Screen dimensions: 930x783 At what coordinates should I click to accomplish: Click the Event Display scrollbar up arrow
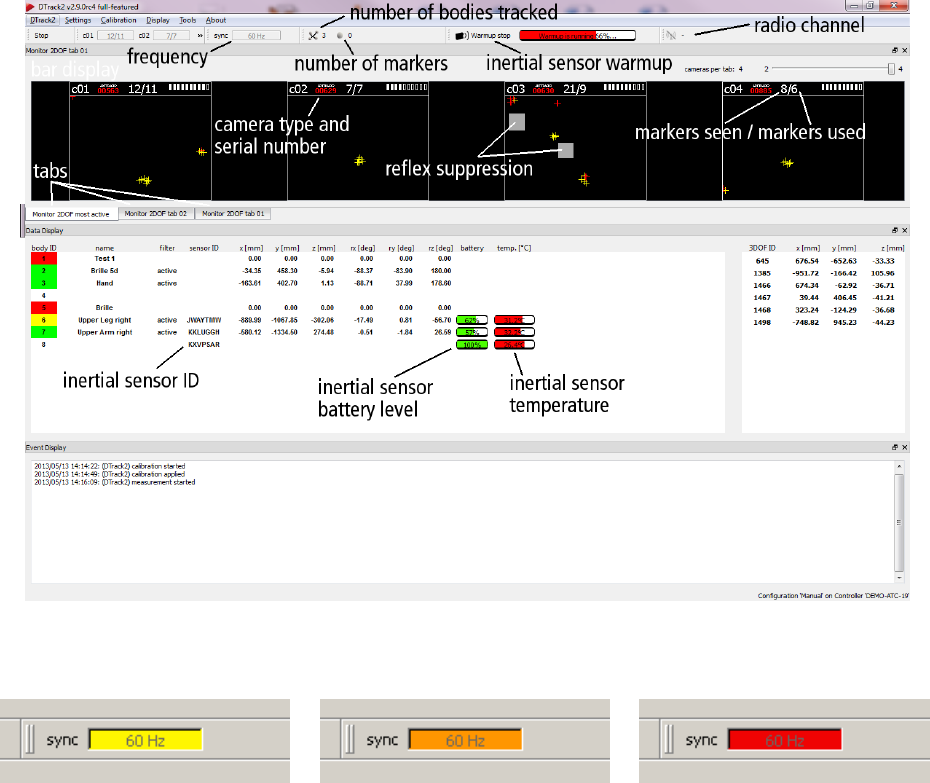pos(899,467)
